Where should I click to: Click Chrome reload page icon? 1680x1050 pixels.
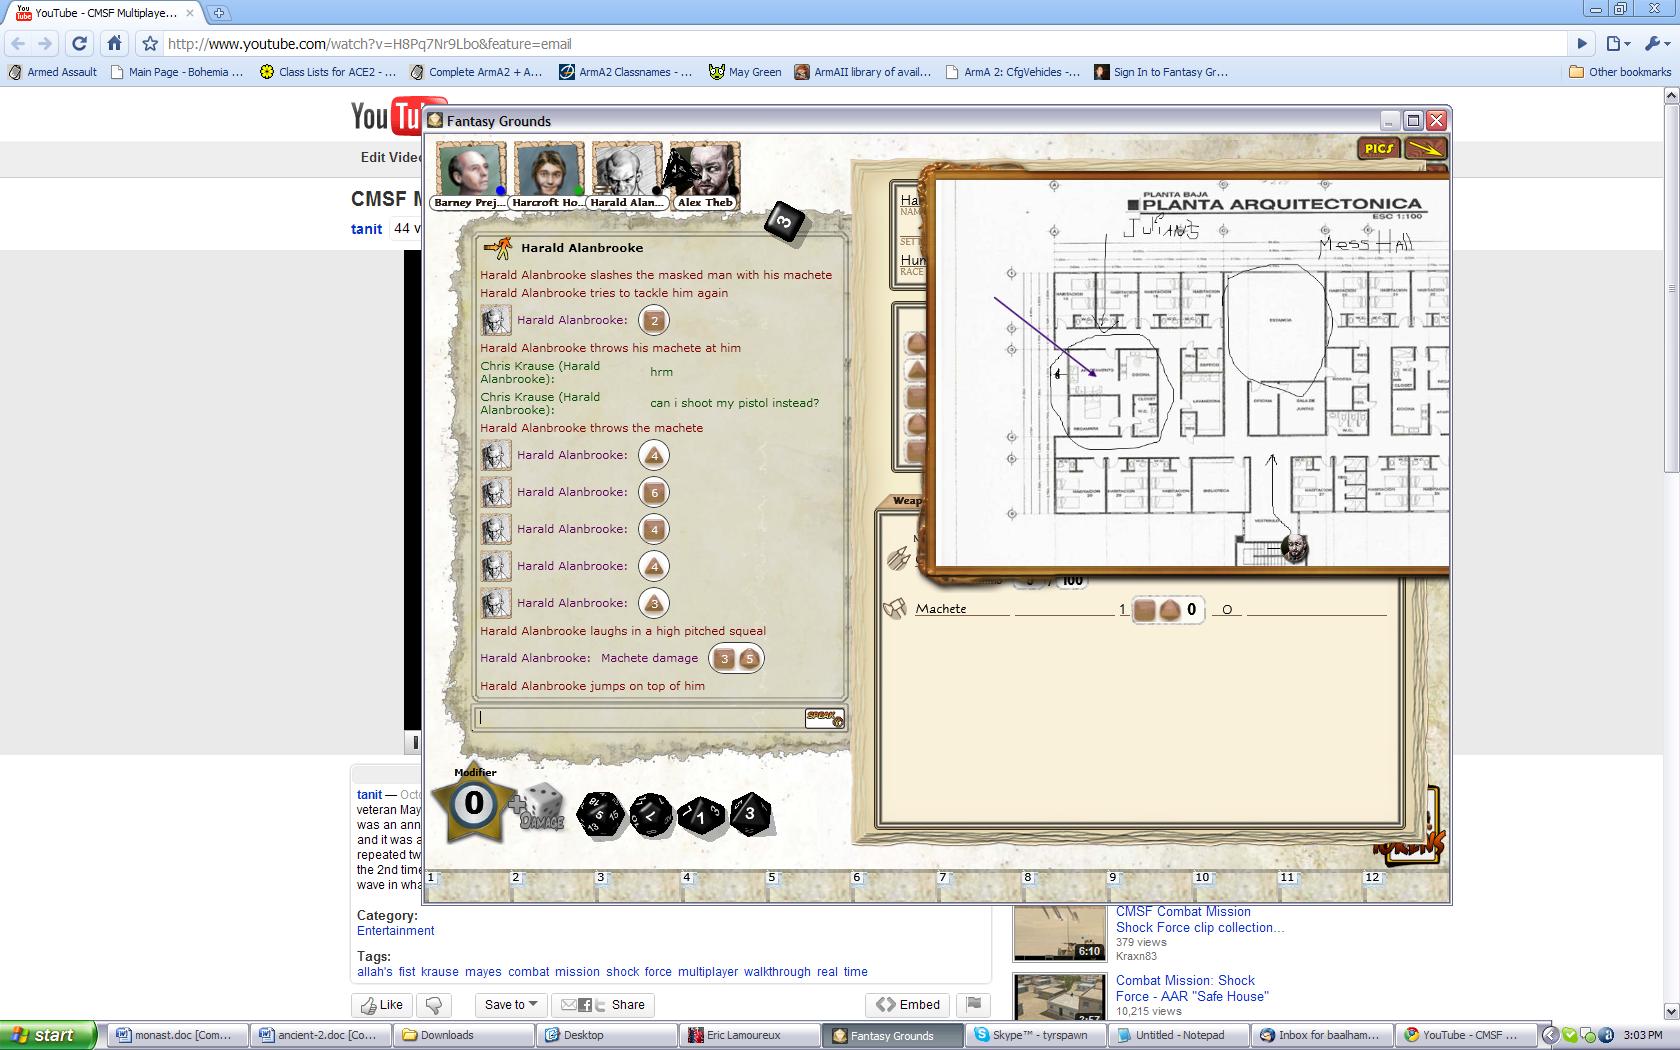tap(80, 43)
